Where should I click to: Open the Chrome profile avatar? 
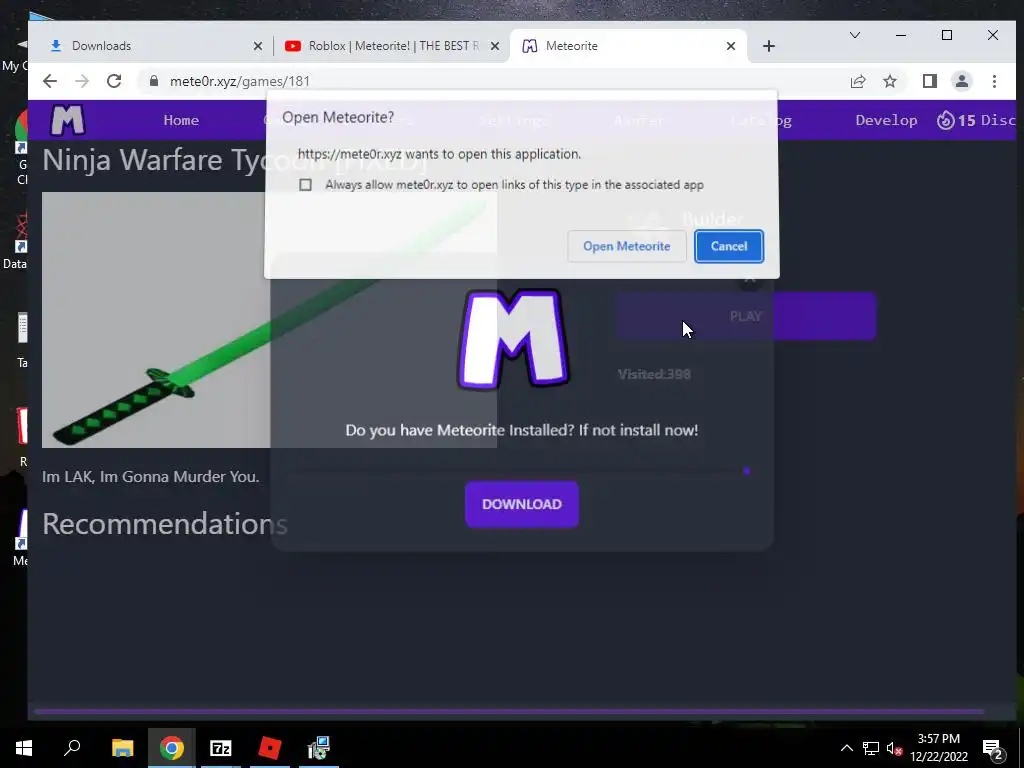961,81
